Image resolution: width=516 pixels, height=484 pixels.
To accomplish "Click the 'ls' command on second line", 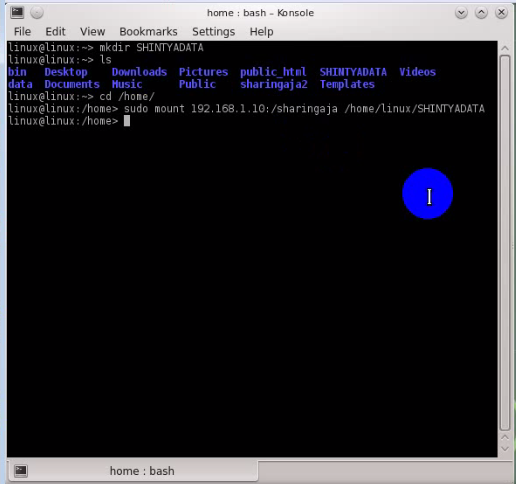I will (x=106, y=60).
